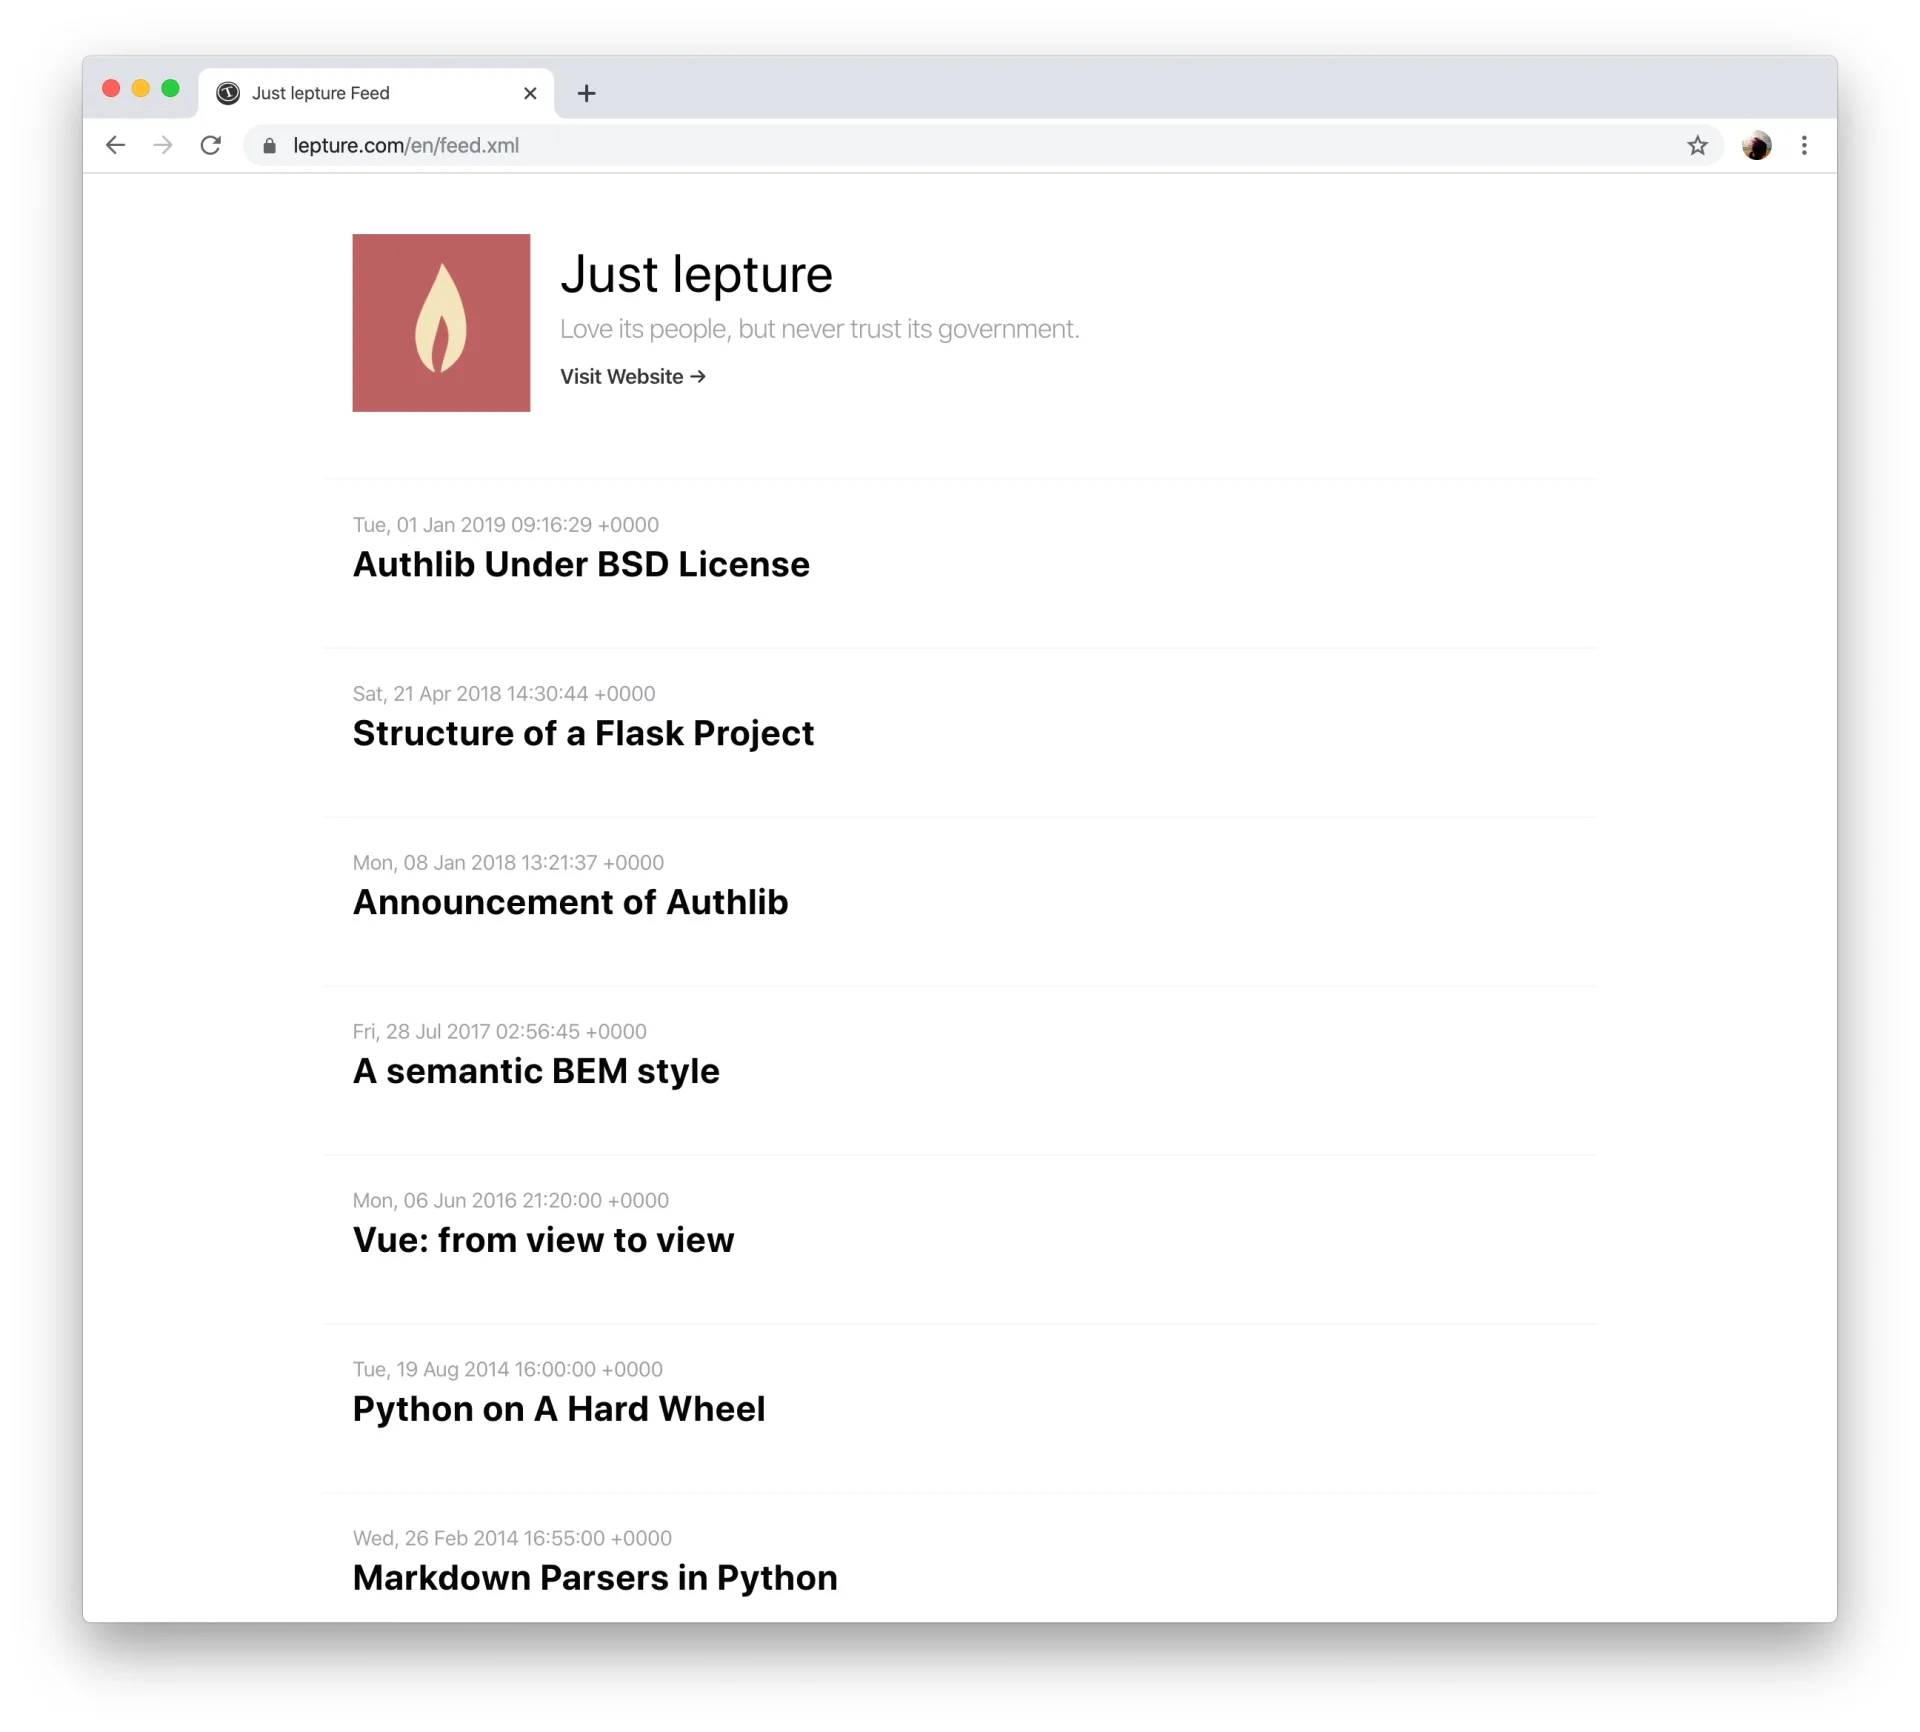Open a new browser tab

(586, 93)
